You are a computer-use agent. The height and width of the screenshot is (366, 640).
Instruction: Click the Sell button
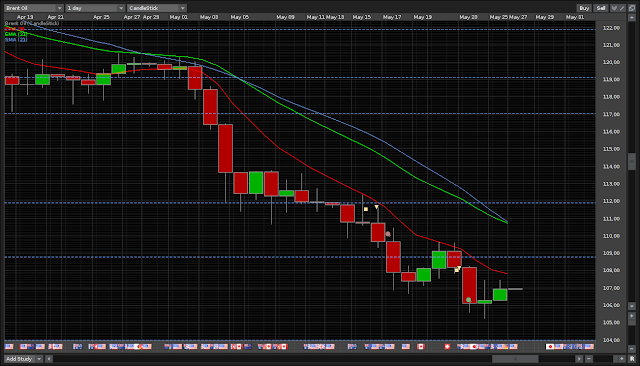[x=601, y=8]
